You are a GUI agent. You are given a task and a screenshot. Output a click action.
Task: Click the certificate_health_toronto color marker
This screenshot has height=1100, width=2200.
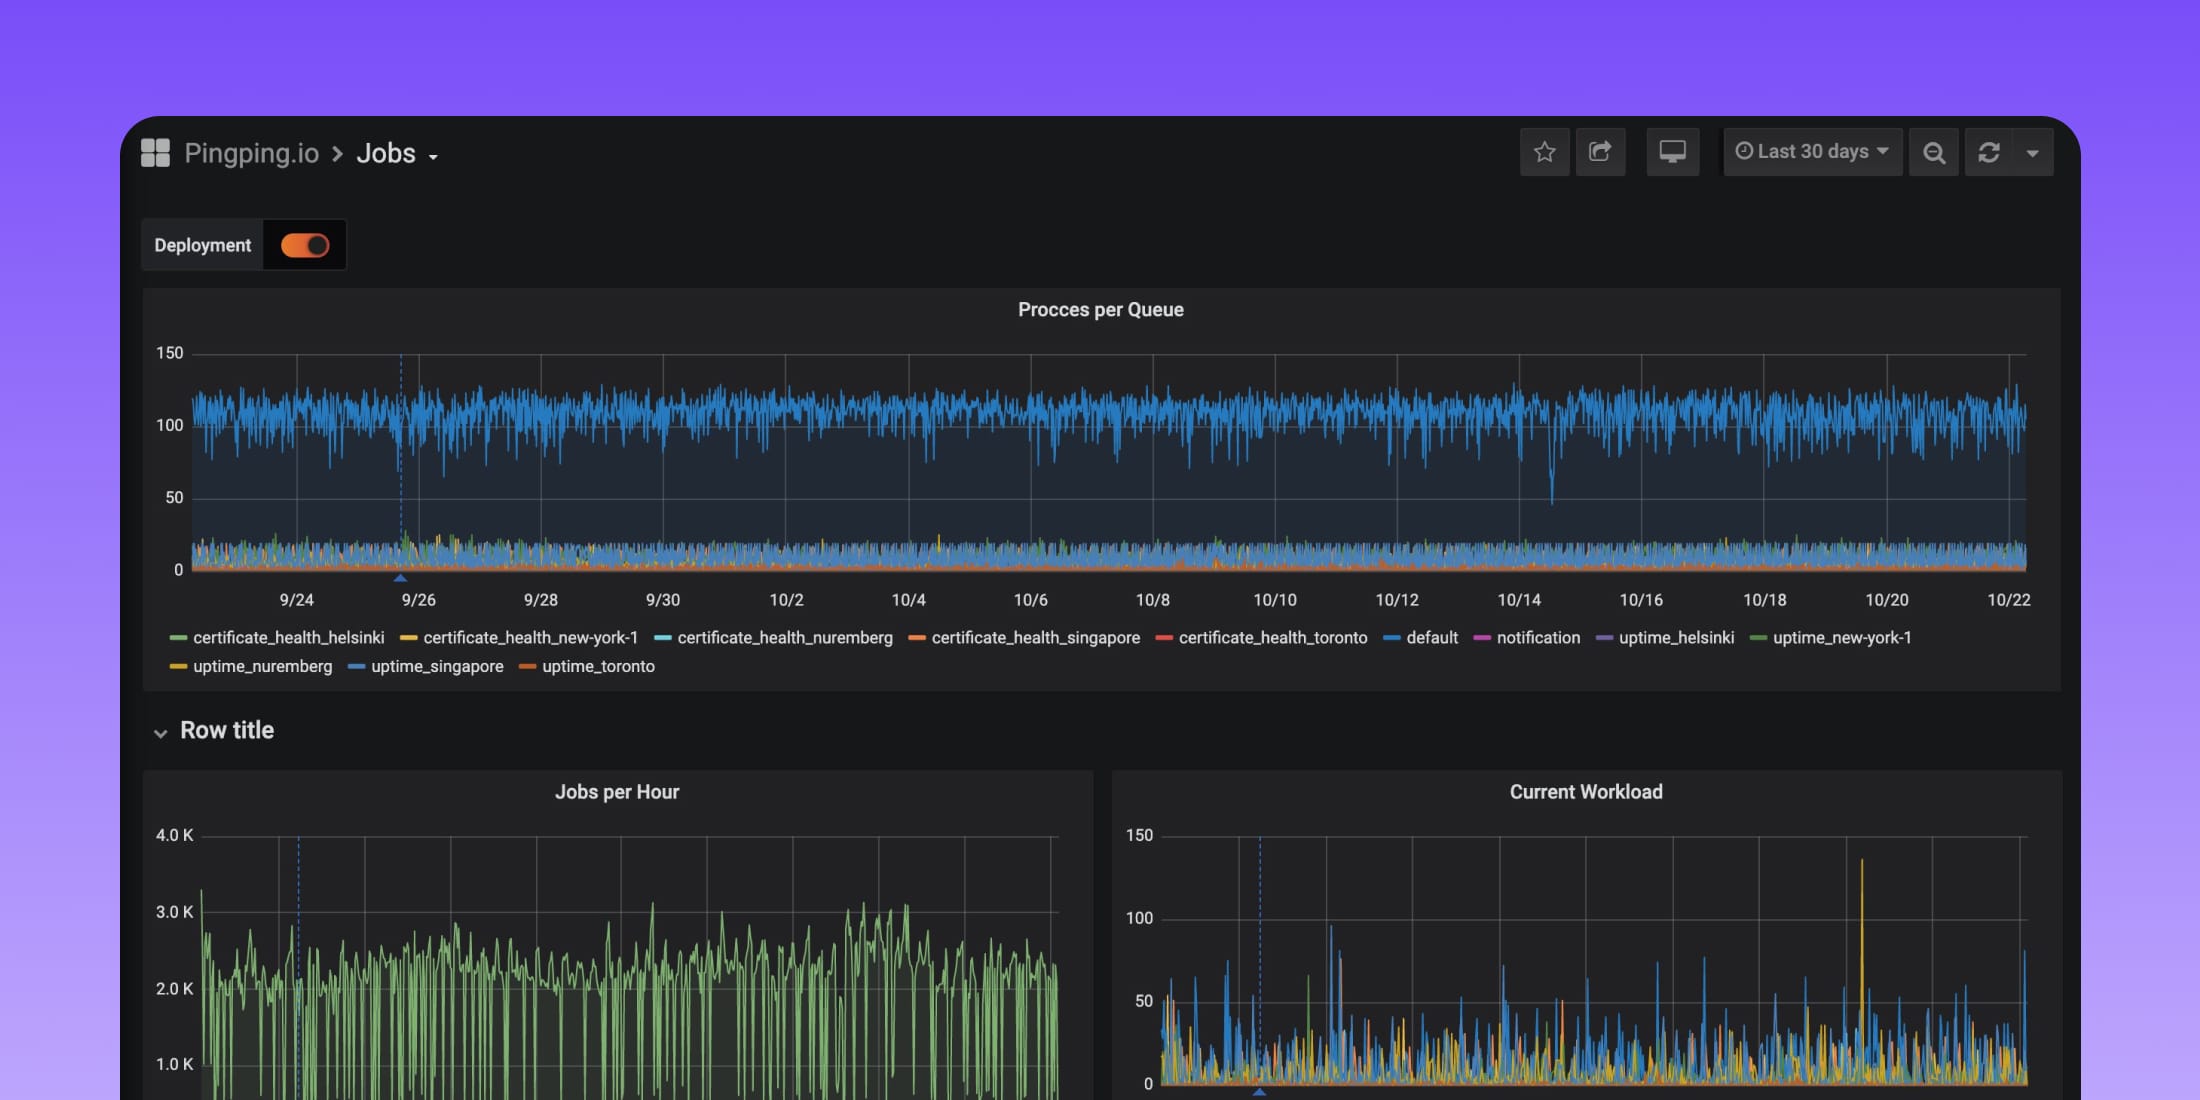pos(1163,637)
